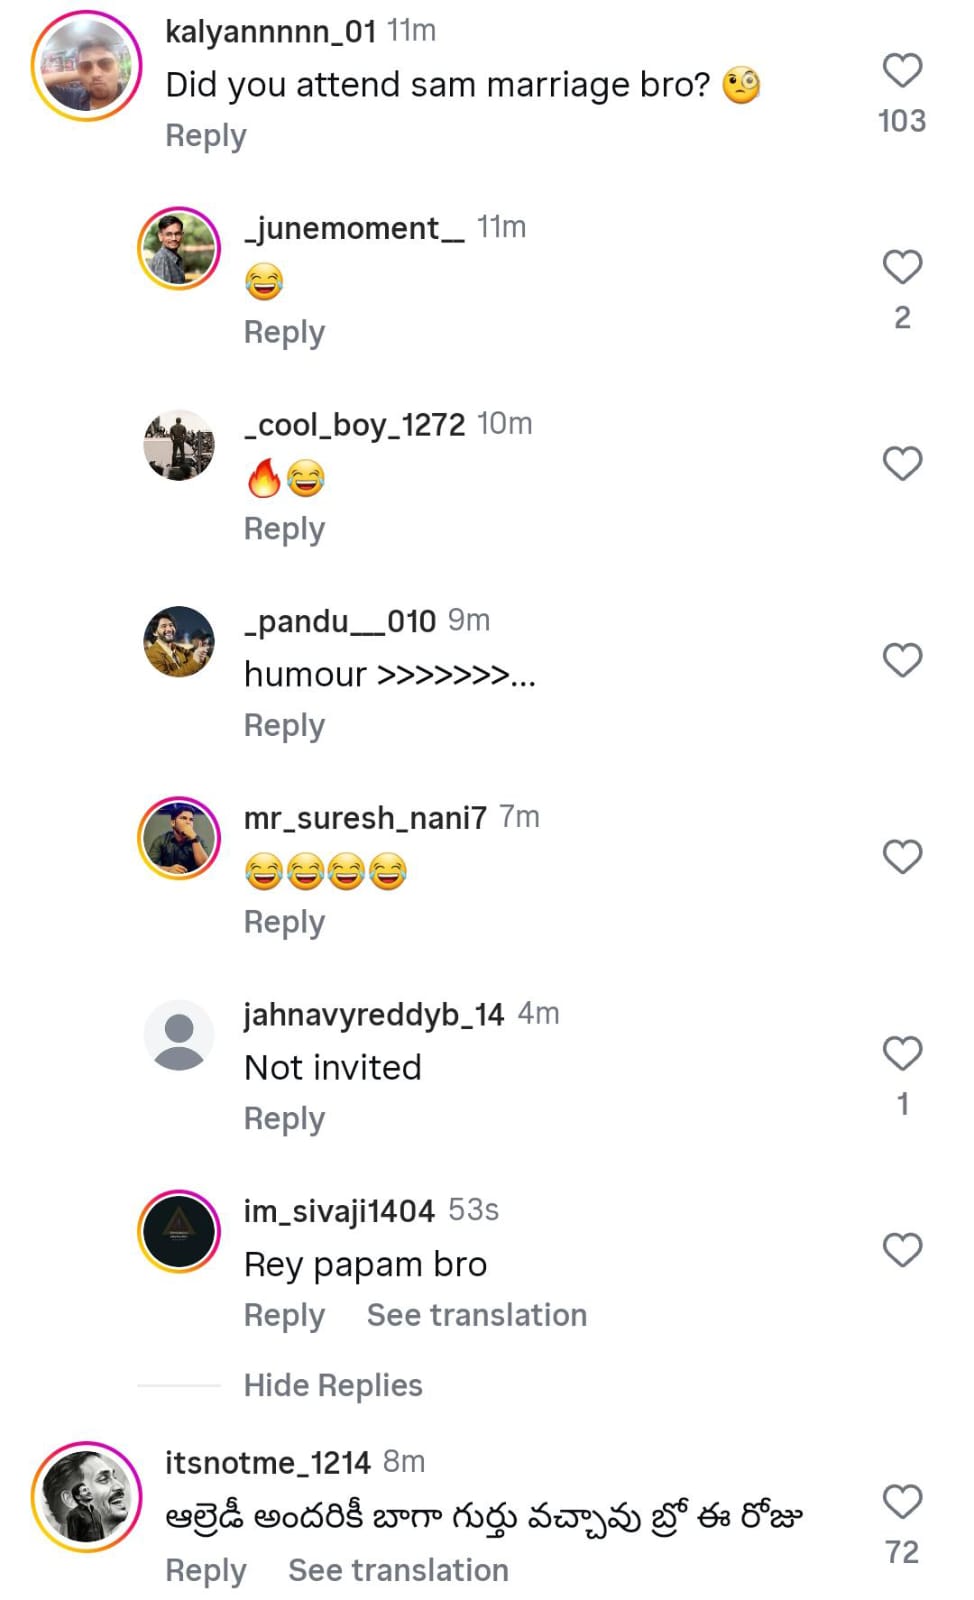The height and width of the screenshot is (1600, 974).
Task: Like _pandu__010's humour comment
Action: pos(901,660)
